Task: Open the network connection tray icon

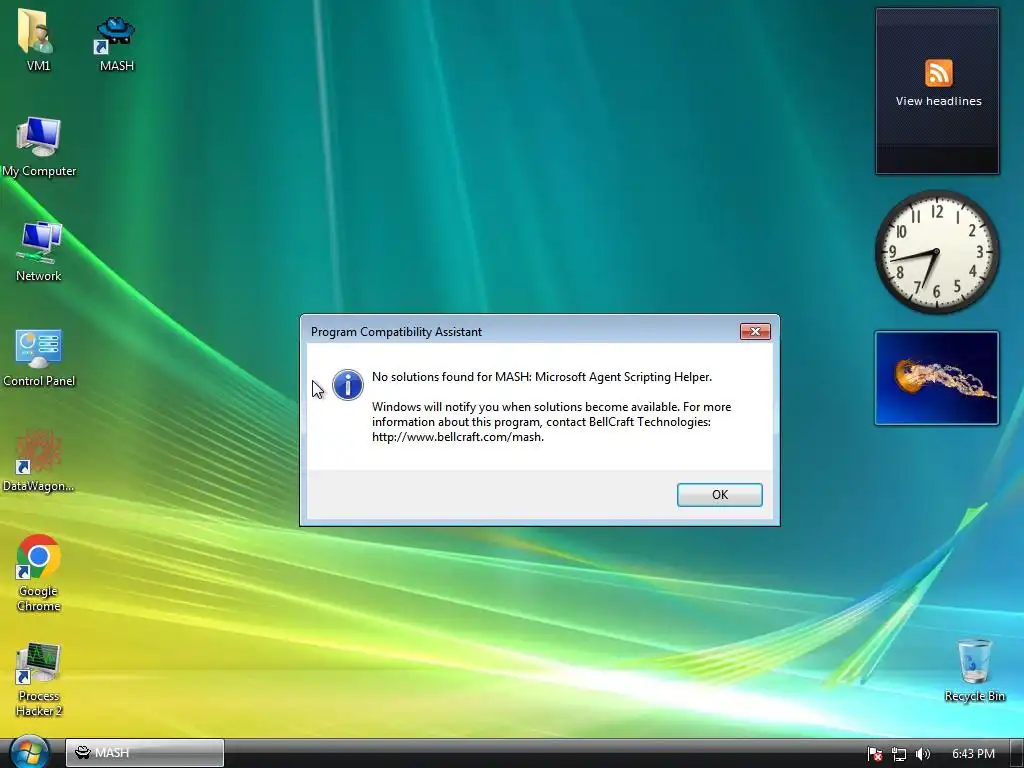Action: click(899, 754)
